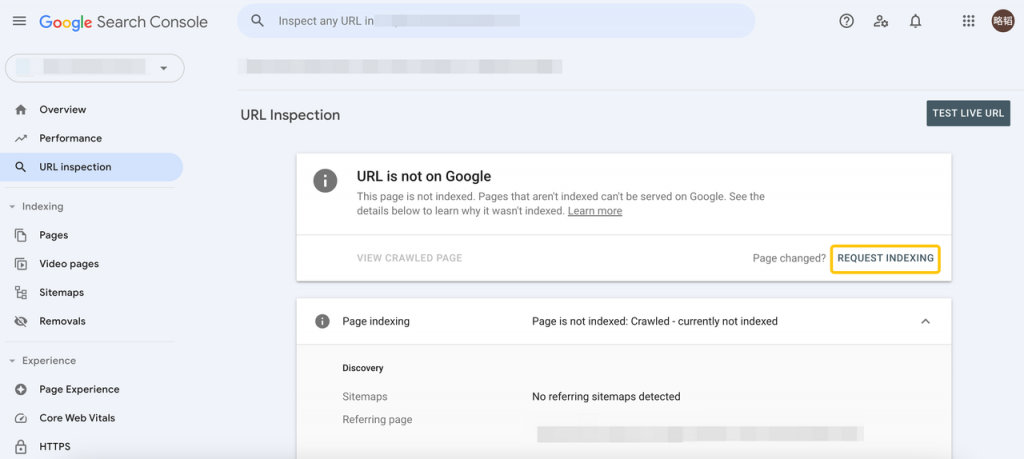The height and width of the screenshot is (459, 1024).
Task: Follow the Learn more link
Action: coord(594,211)
